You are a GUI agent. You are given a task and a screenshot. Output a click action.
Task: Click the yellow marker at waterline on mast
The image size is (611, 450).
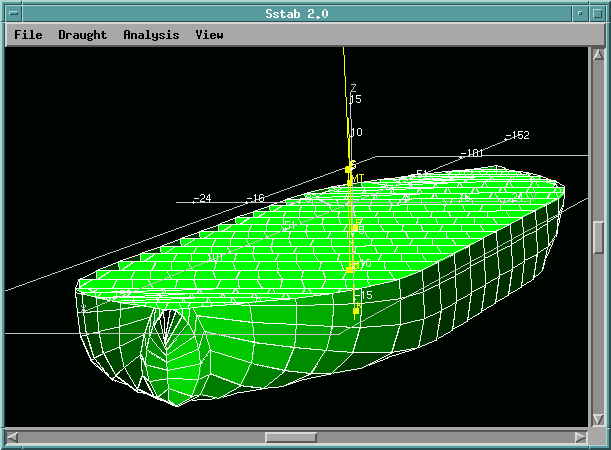pyautogui.click(x=351, y=268)
